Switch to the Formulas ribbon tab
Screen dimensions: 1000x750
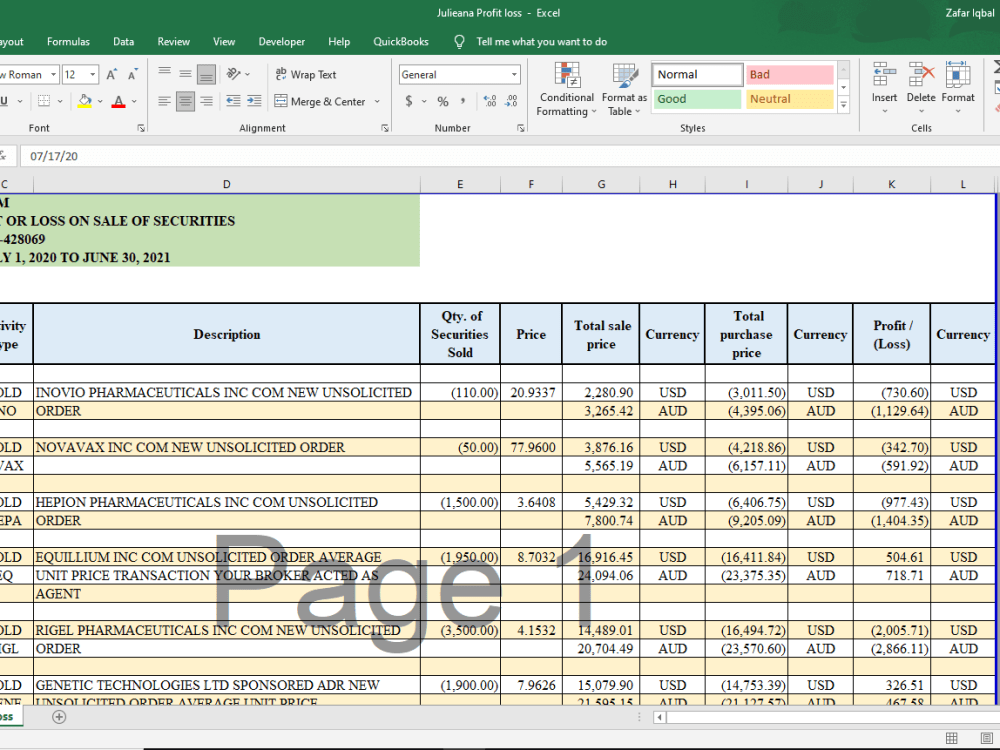click(x=68, y=41)
